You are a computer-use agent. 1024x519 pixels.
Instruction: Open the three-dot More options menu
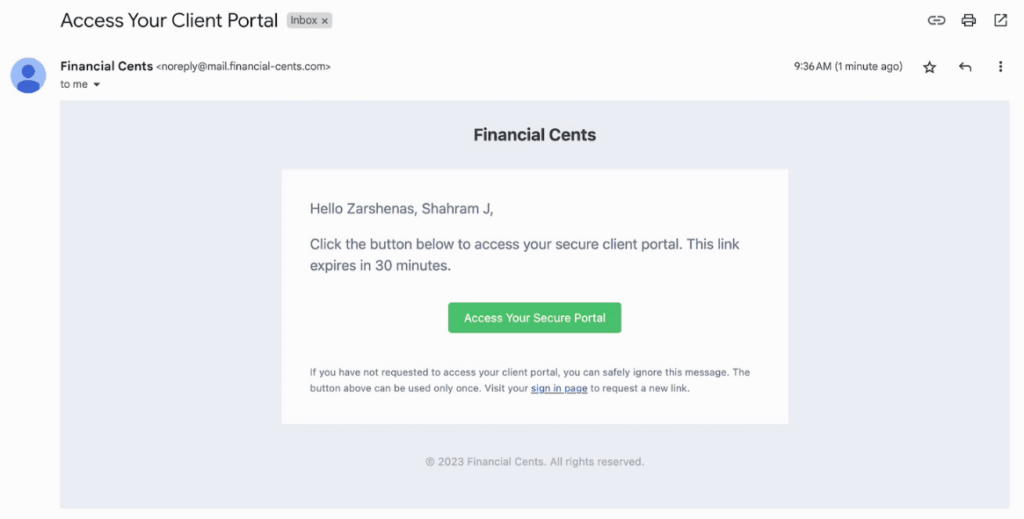tap(1000, 67)
